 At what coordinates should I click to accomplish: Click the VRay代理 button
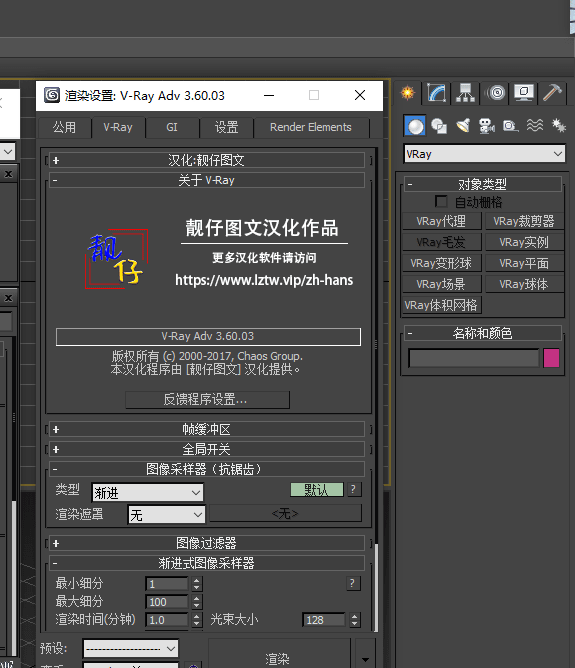click(x=441, y=221)
